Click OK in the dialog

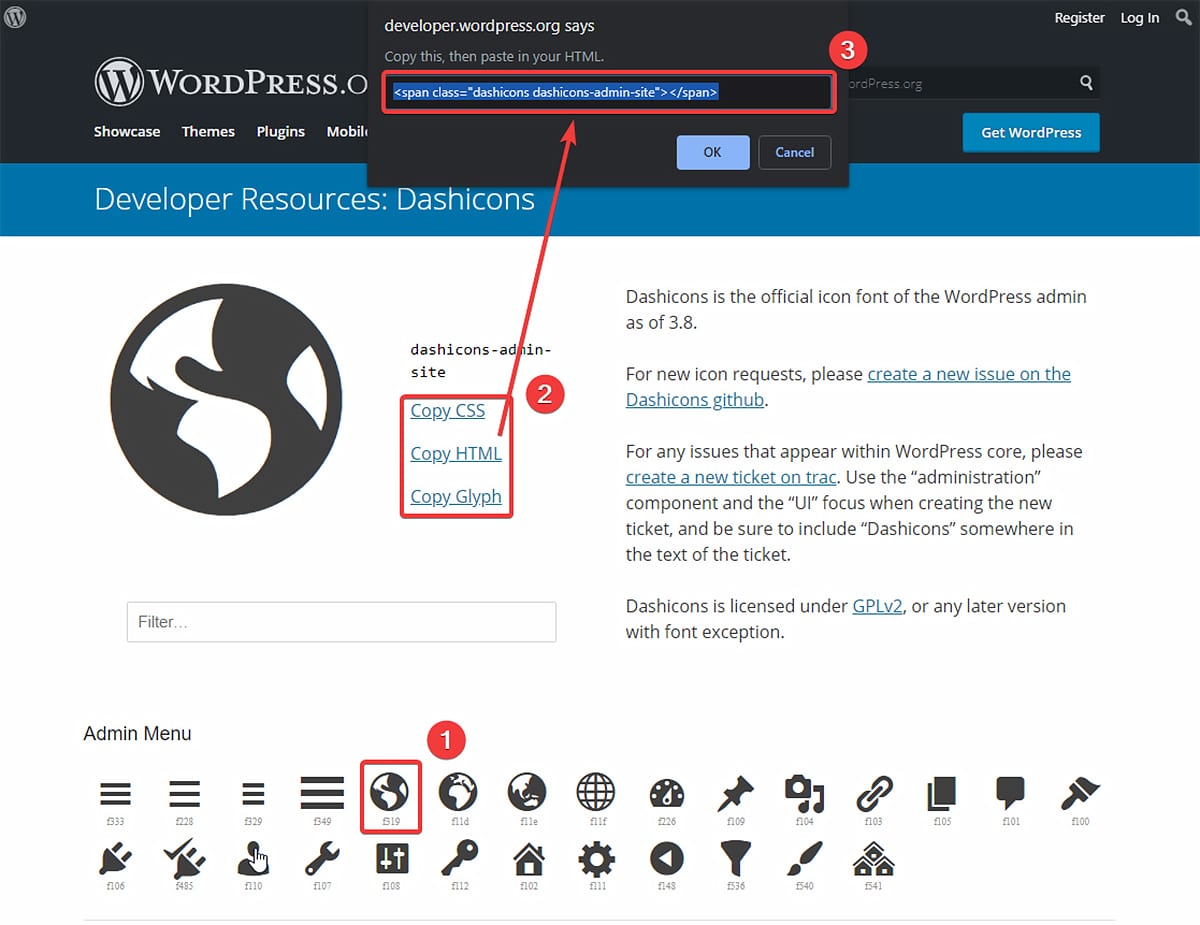point(712,152)
